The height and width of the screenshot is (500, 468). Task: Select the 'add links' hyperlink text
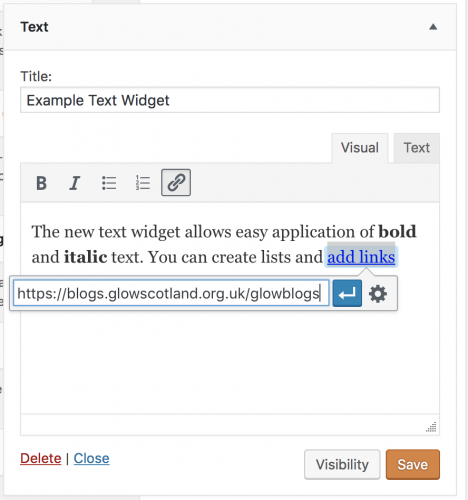tap(361, 257)
